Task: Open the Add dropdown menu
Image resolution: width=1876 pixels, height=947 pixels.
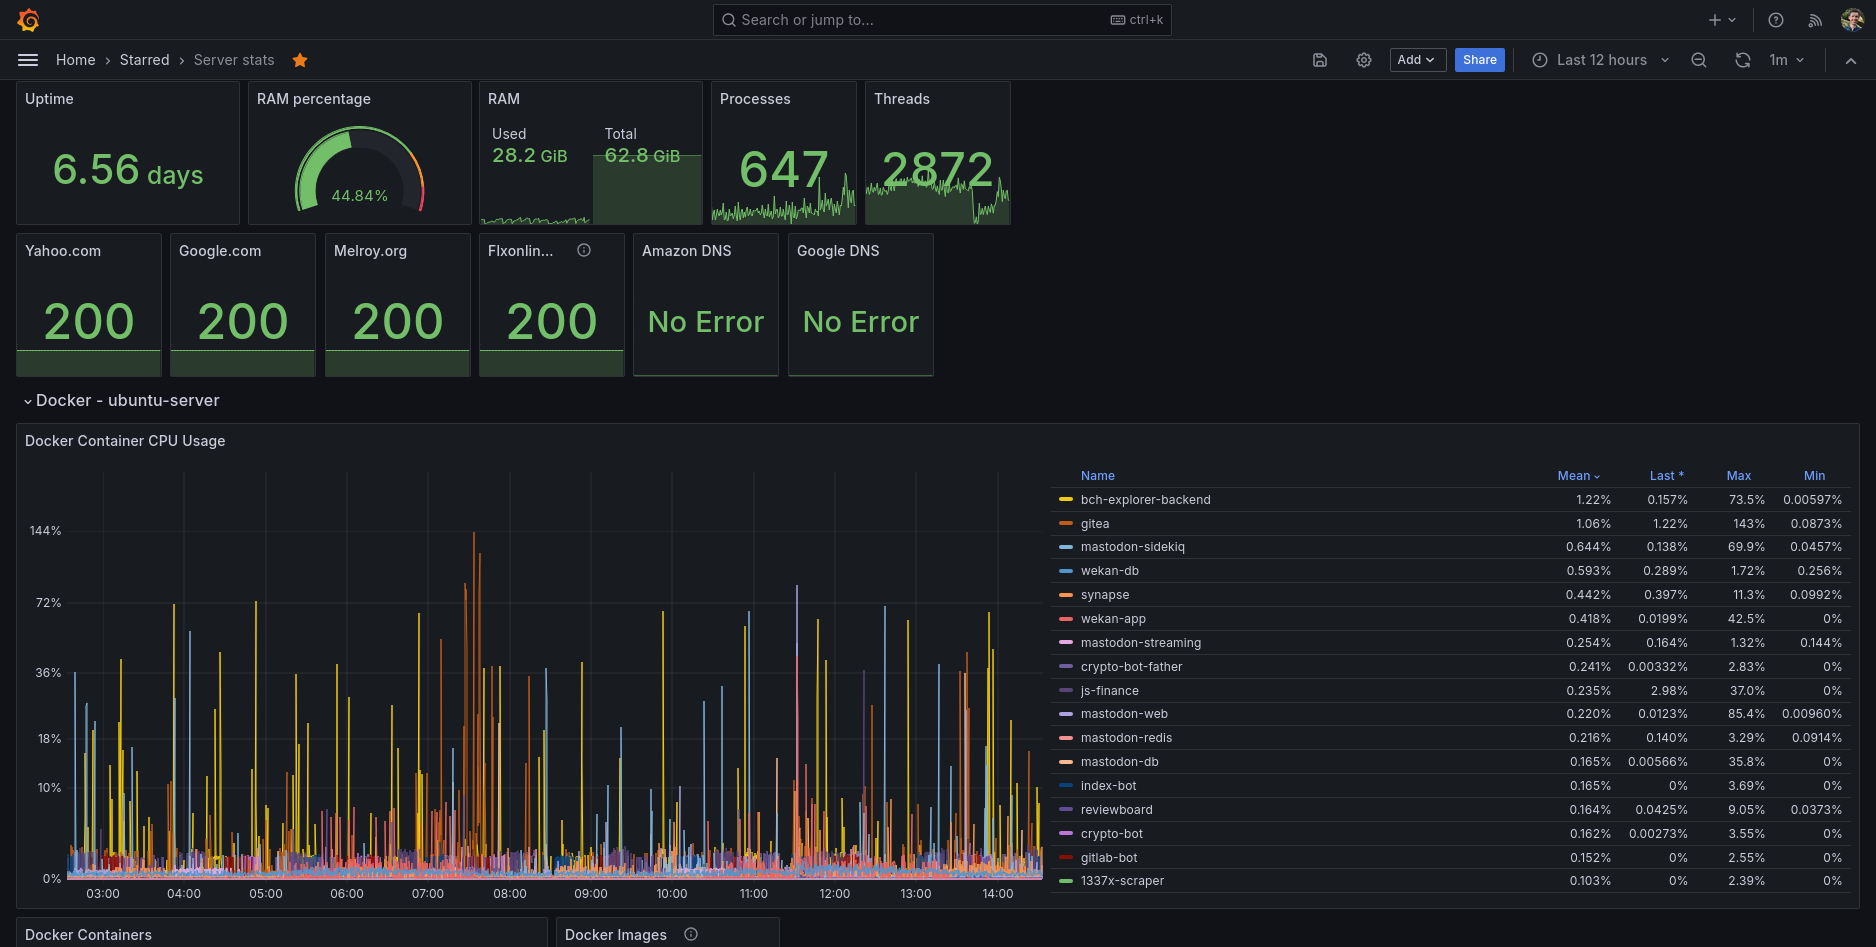Action: click(x=1417, y=60)
